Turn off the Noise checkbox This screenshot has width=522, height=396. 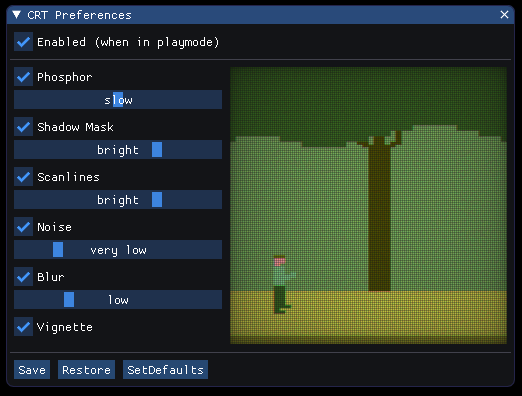(23, 227)
